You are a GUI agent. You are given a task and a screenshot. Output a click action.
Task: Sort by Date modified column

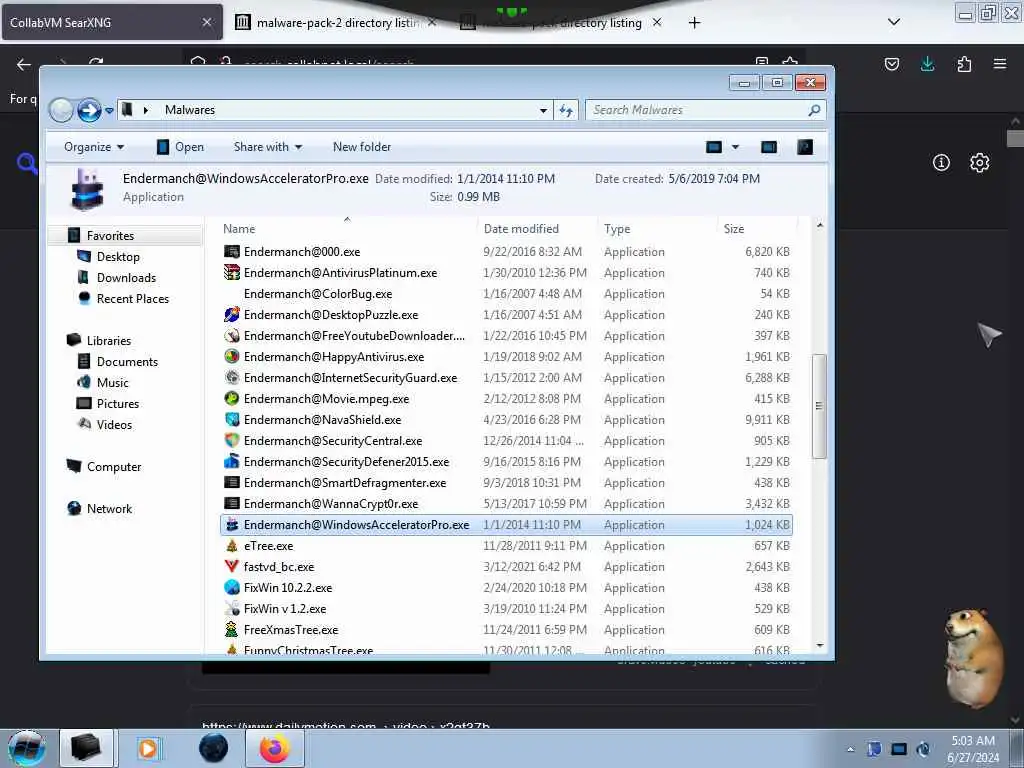coord(537,229)
